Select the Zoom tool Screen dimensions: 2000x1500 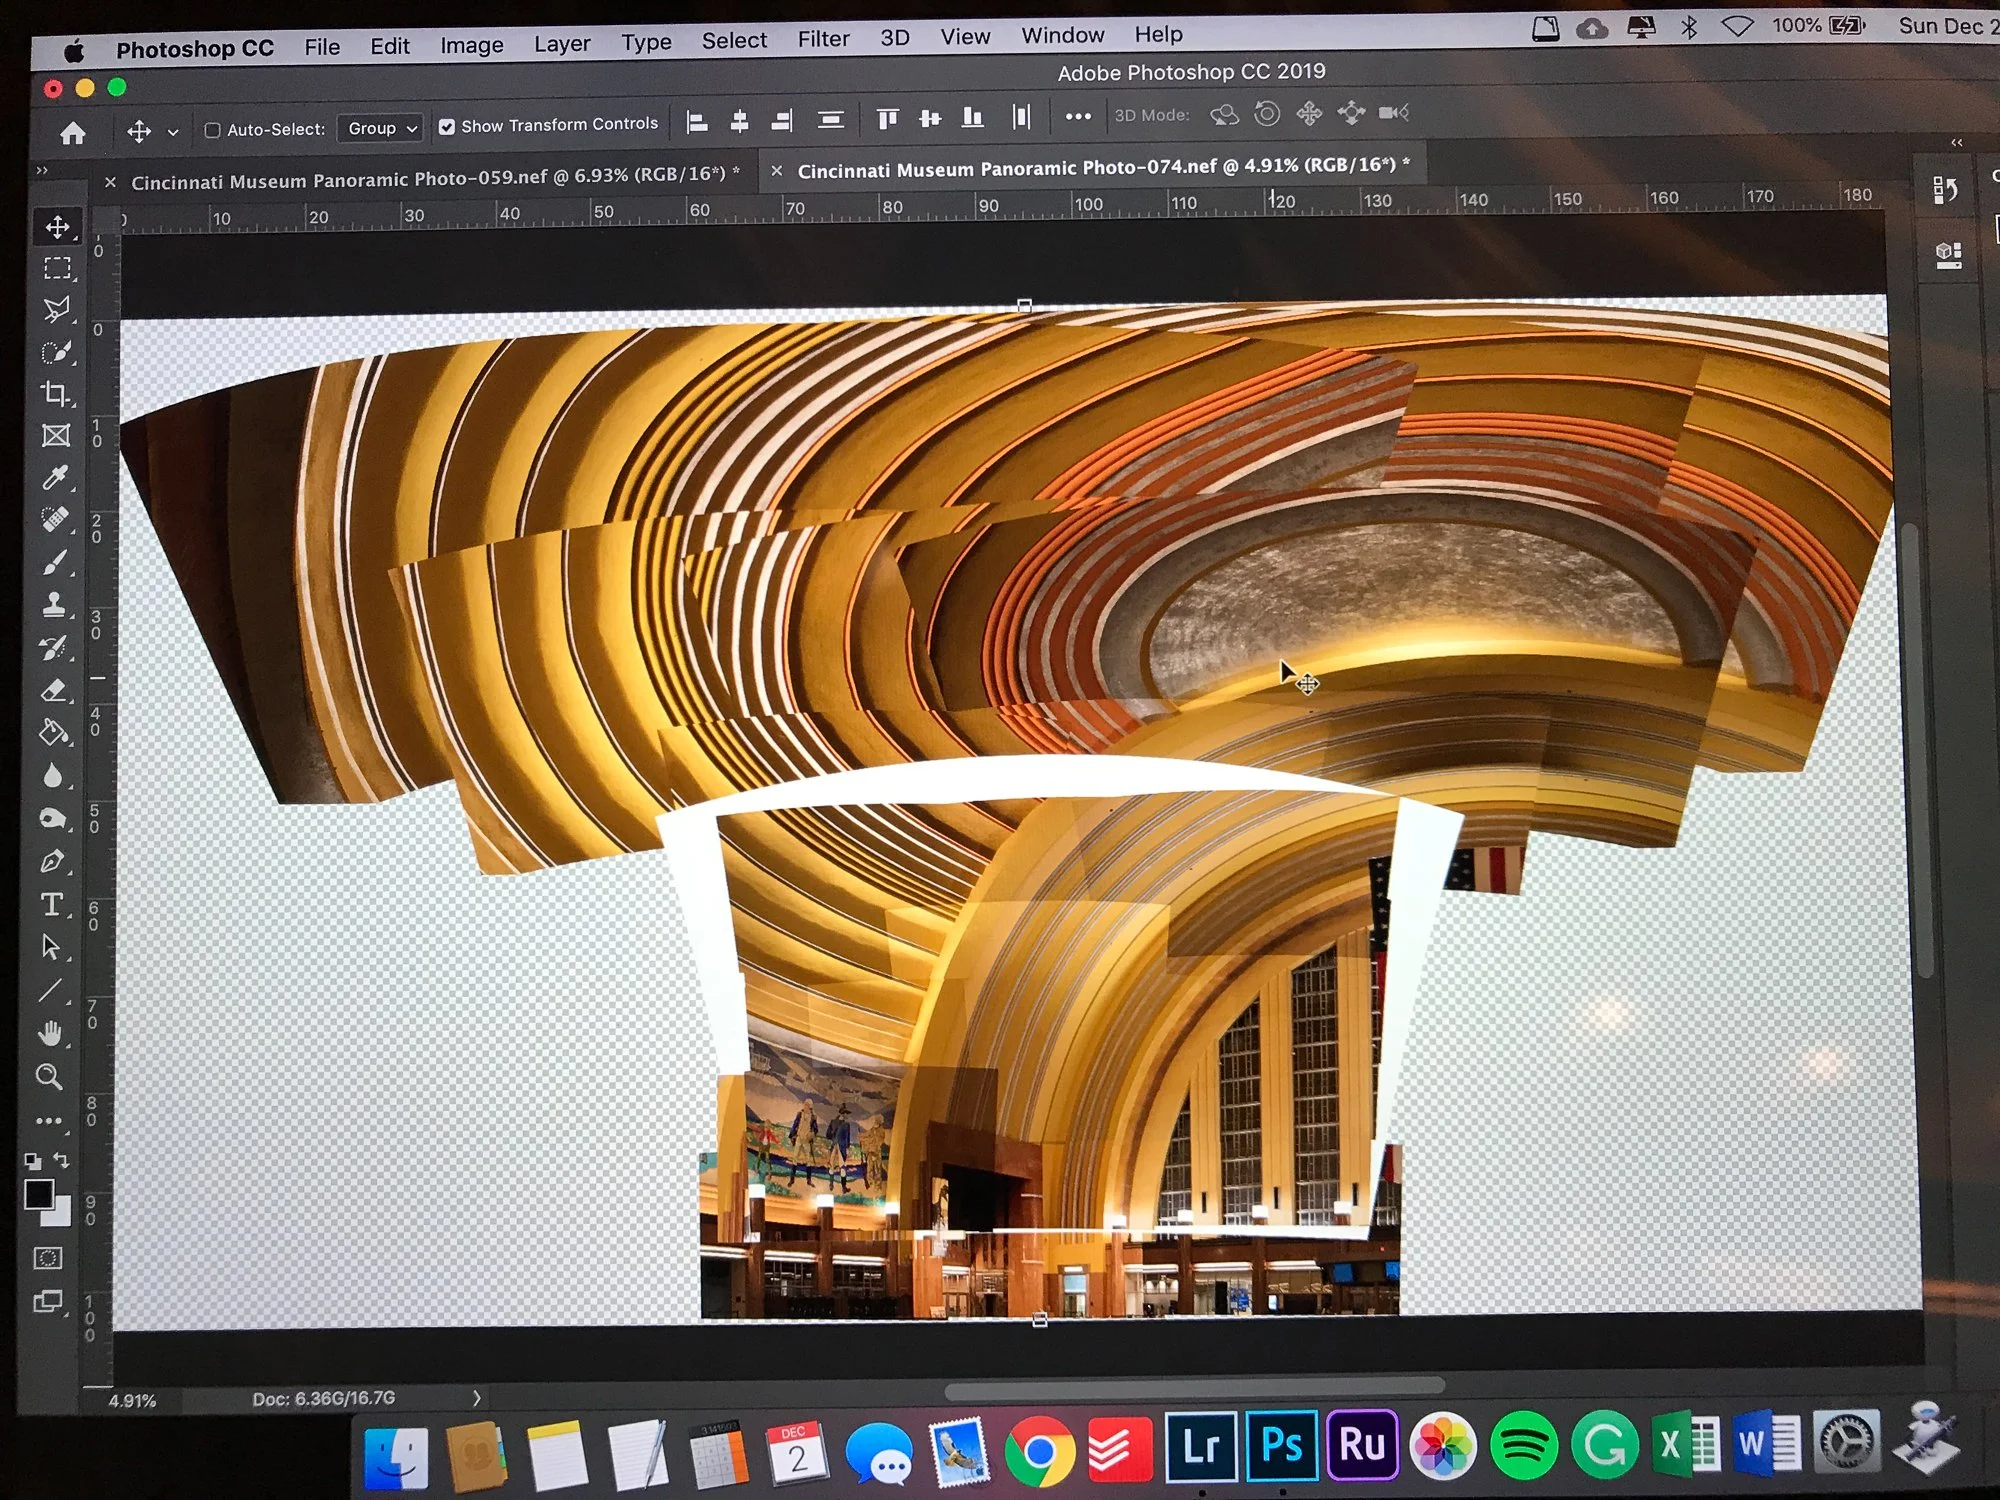(49, 1077)
